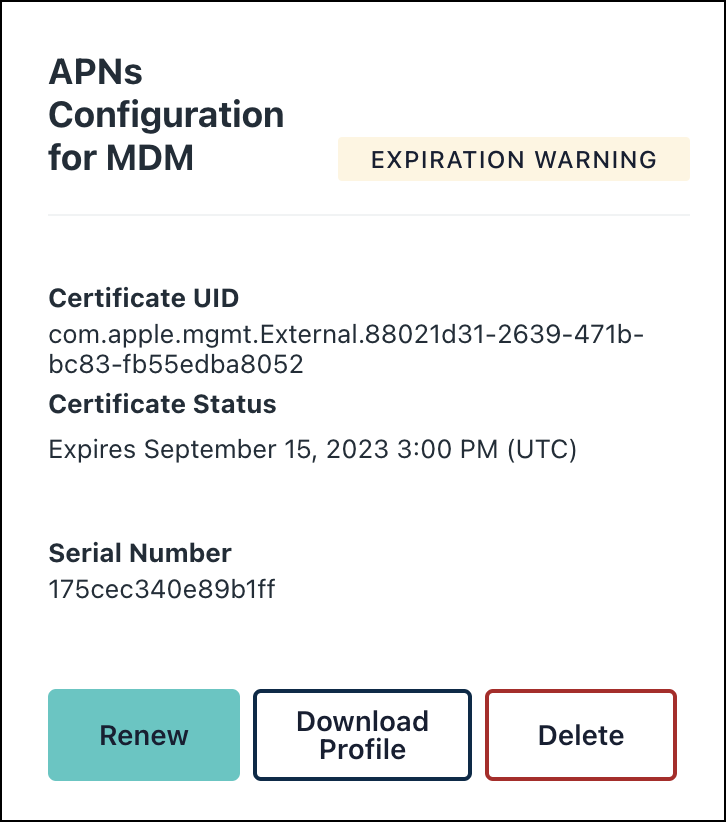Select the com.apple.mgmt.External UID text line
726x822 pixels.
tap(346, 335)
